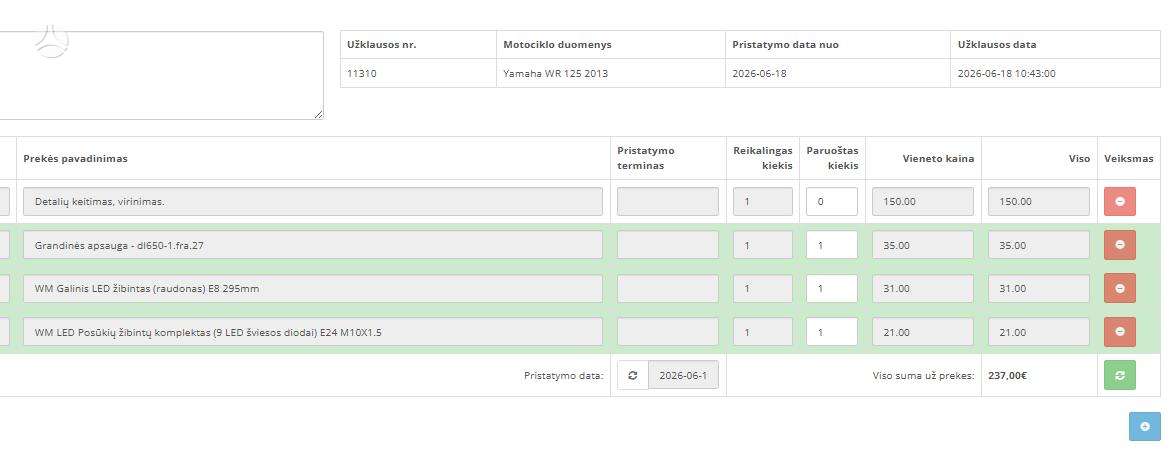Click the total sum 237,00€
The height and width of the screenshot is (452, 1171).
[x=1007, y=376]
